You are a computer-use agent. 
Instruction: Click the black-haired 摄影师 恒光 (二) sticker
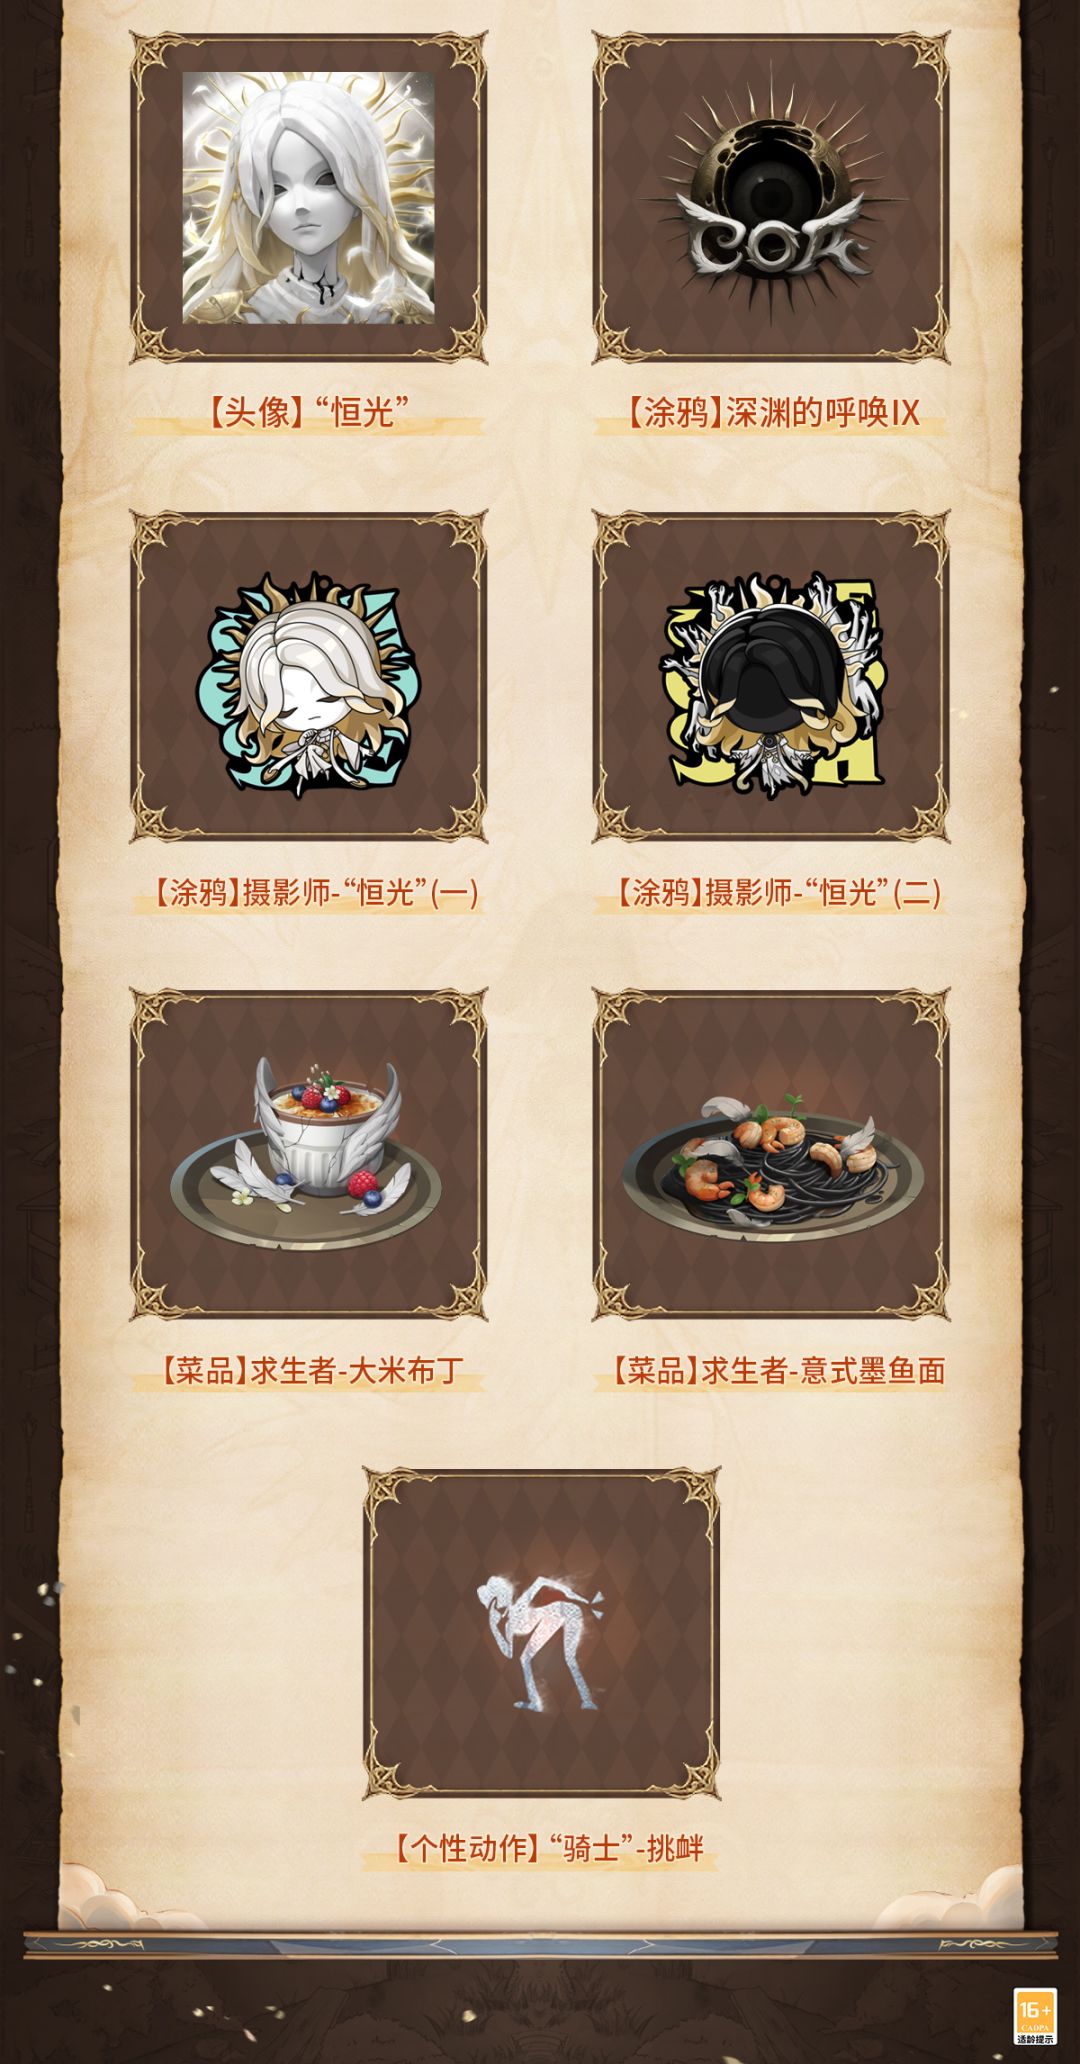click(772, 685)
